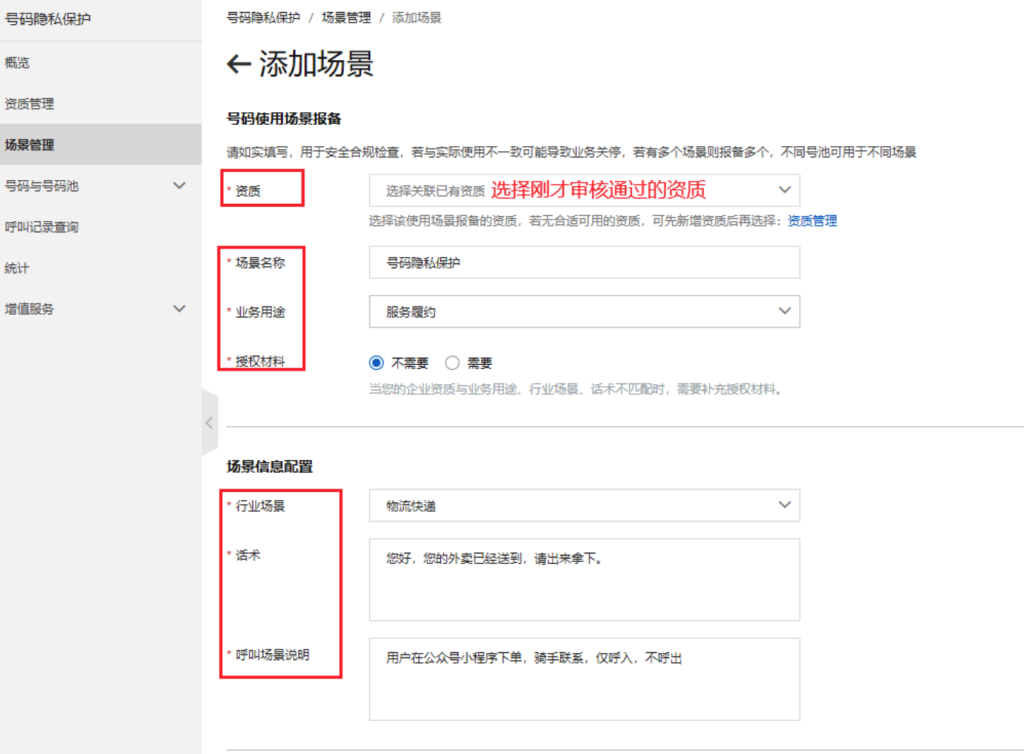Viewport: 1024px width, 754px height.
Task: Select the 需要 radio button for authorization materials
Action: pos(452,362)
